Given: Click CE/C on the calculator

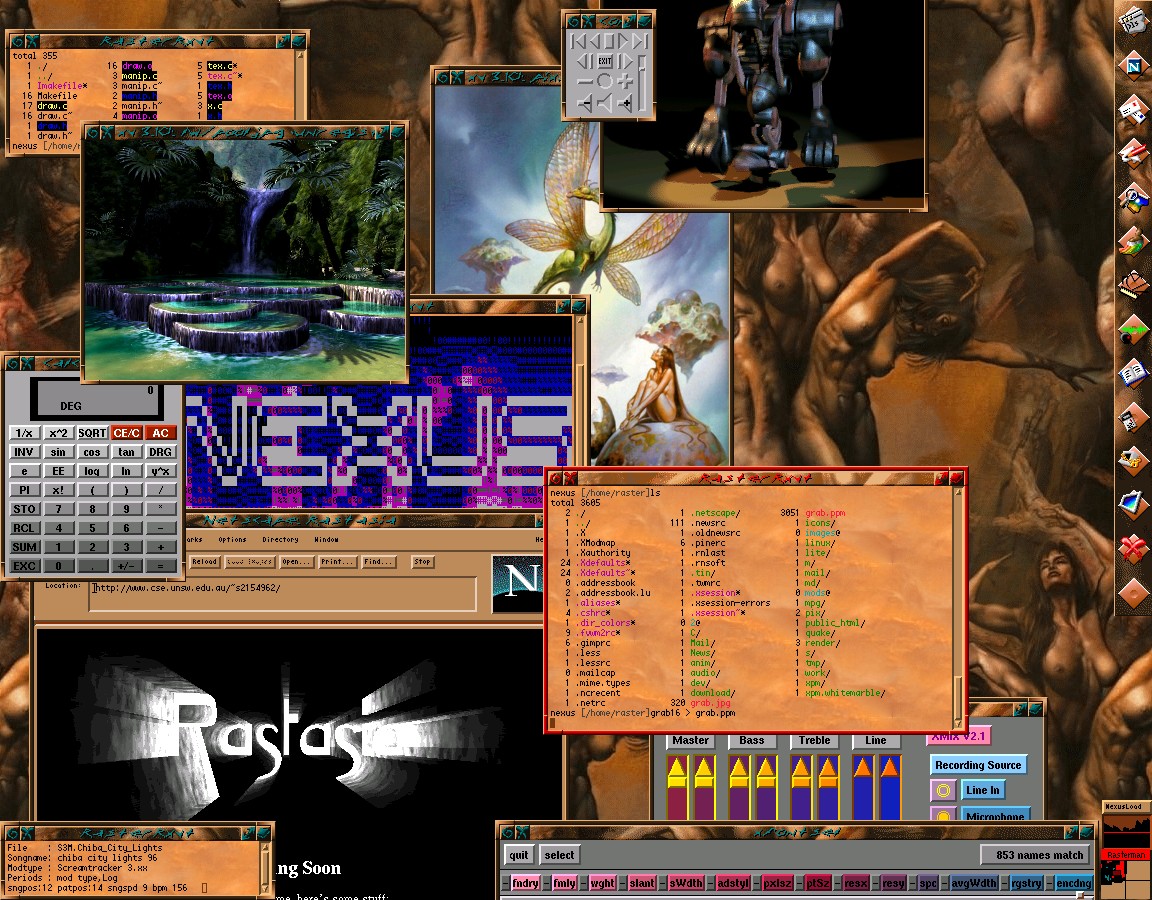Looking at the screenshot, I should [x=126, y=433].
